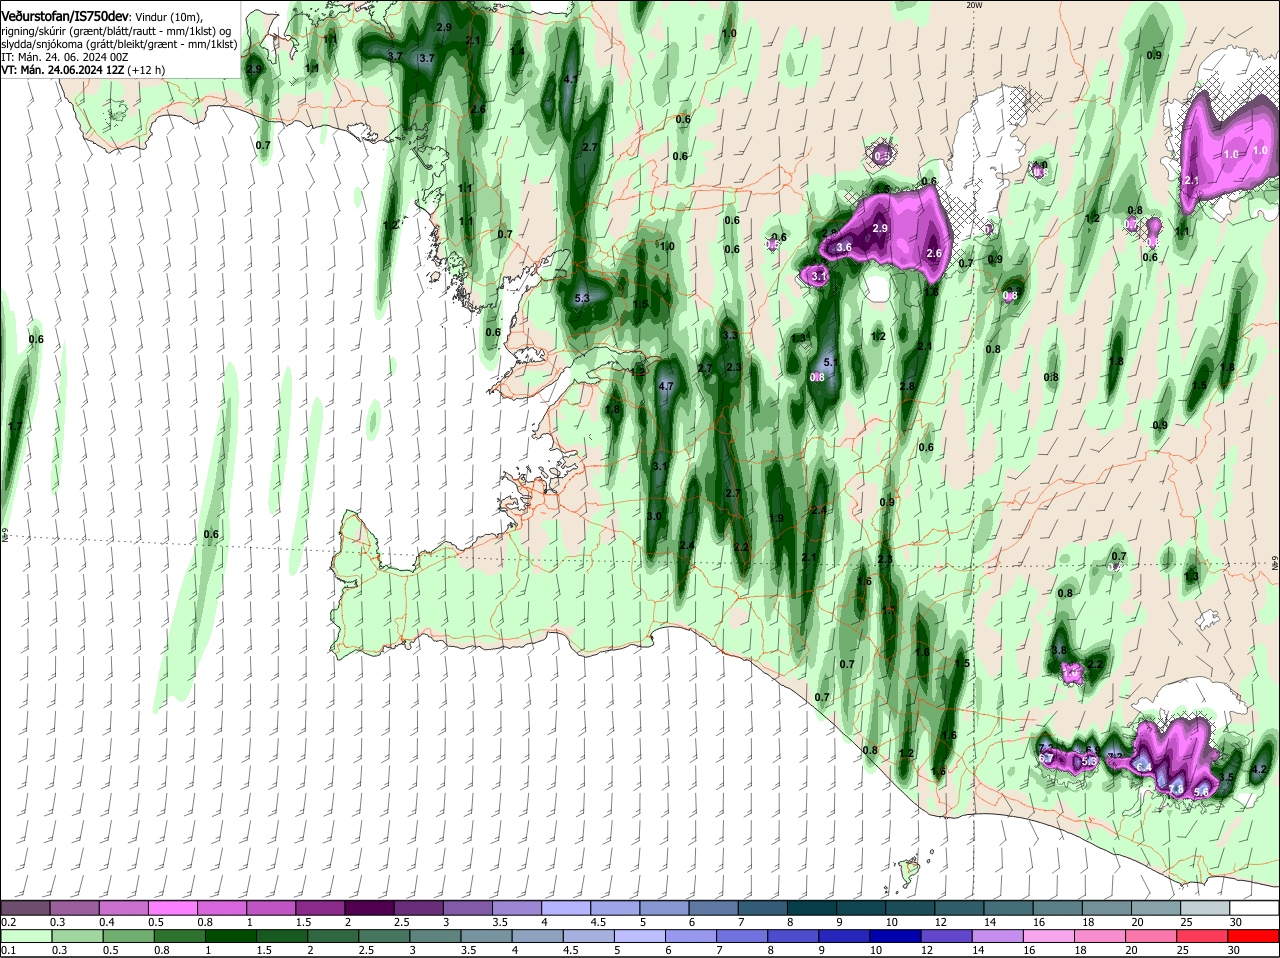Click the 5.3 rain value on the map

tap(583, 298)
